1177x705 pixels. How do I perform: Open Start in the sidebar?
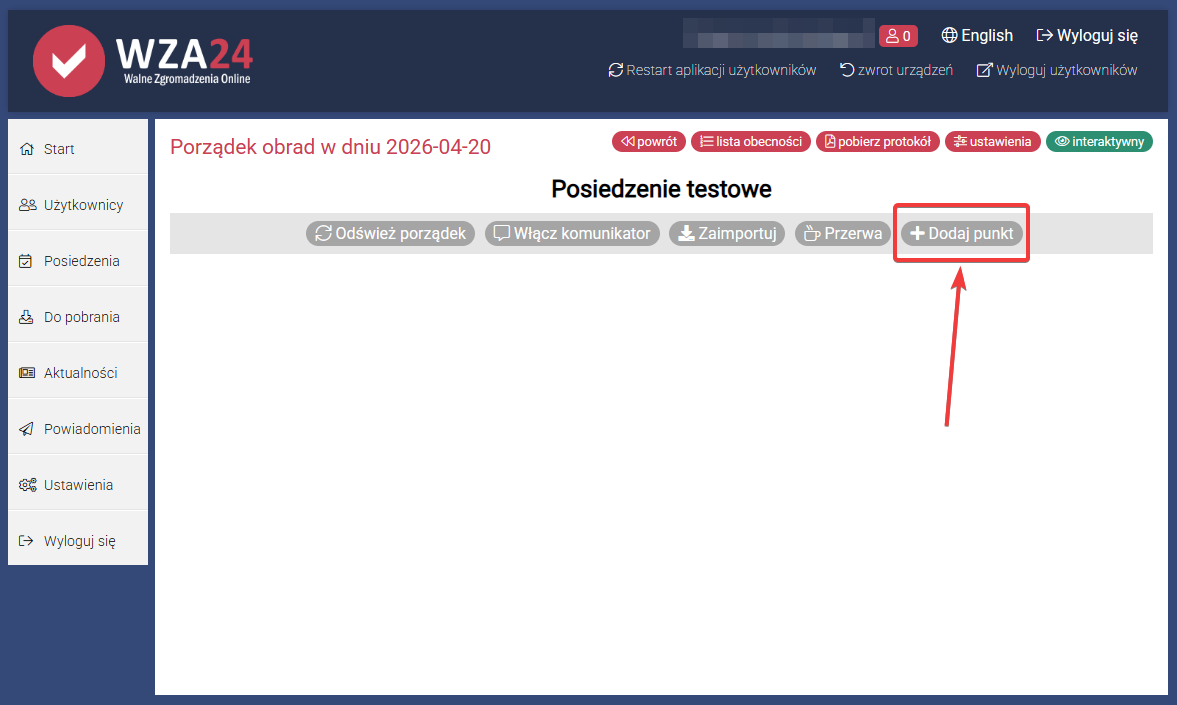pyautogui.click(x=59, y=149)
